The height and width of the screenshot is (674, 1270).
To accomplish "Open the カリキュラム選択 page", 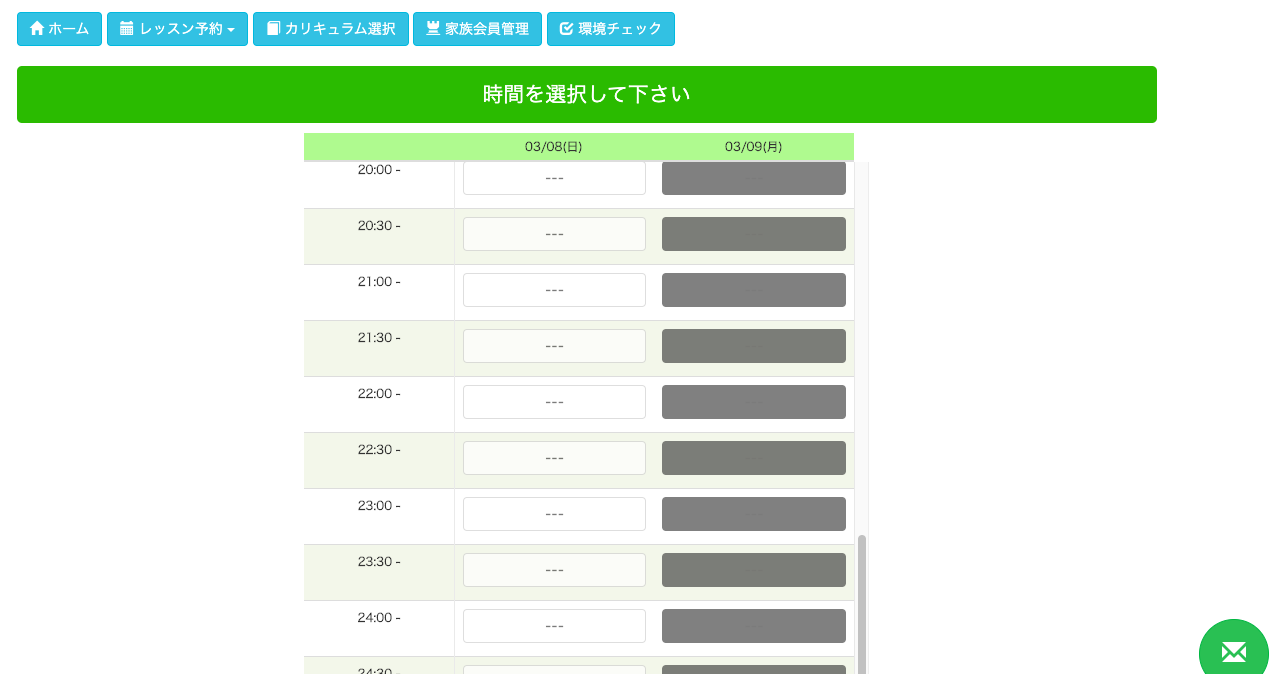I will point(331,29).
